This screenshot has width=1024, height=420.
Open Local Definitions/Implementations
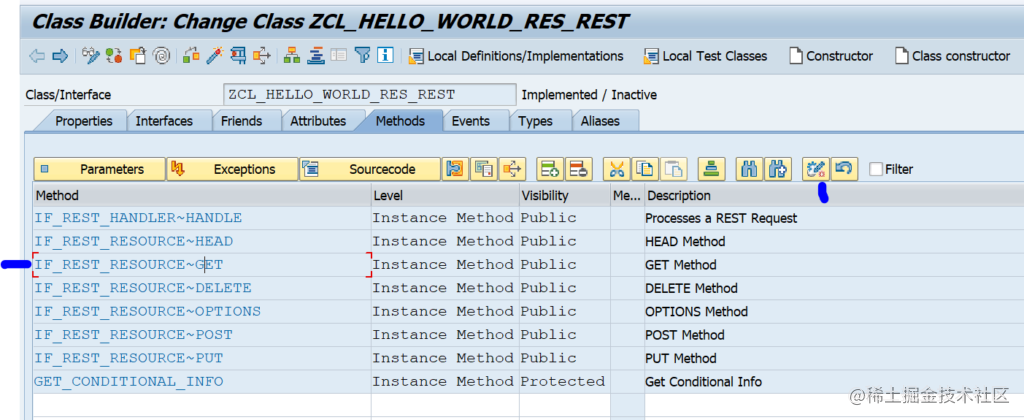pyautogui.click(x=516, y=56)
